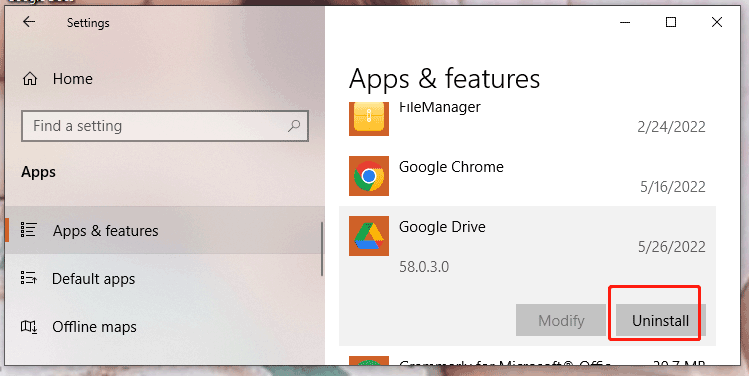This screenshot has height=376, width=749.
Task: Click the magnifier icon in the search box
Action: pyautogui.click(x=294, y=126)
